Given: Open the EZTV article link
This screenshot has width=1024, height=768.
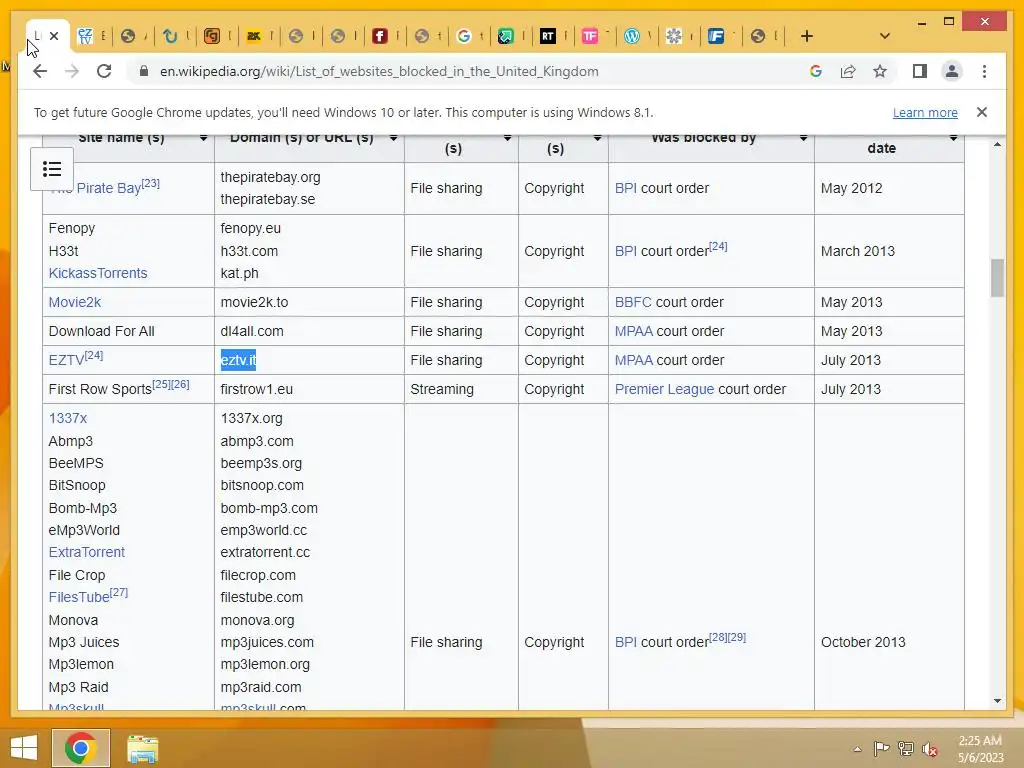Looking at the screenshot, I should click(66, 360).
